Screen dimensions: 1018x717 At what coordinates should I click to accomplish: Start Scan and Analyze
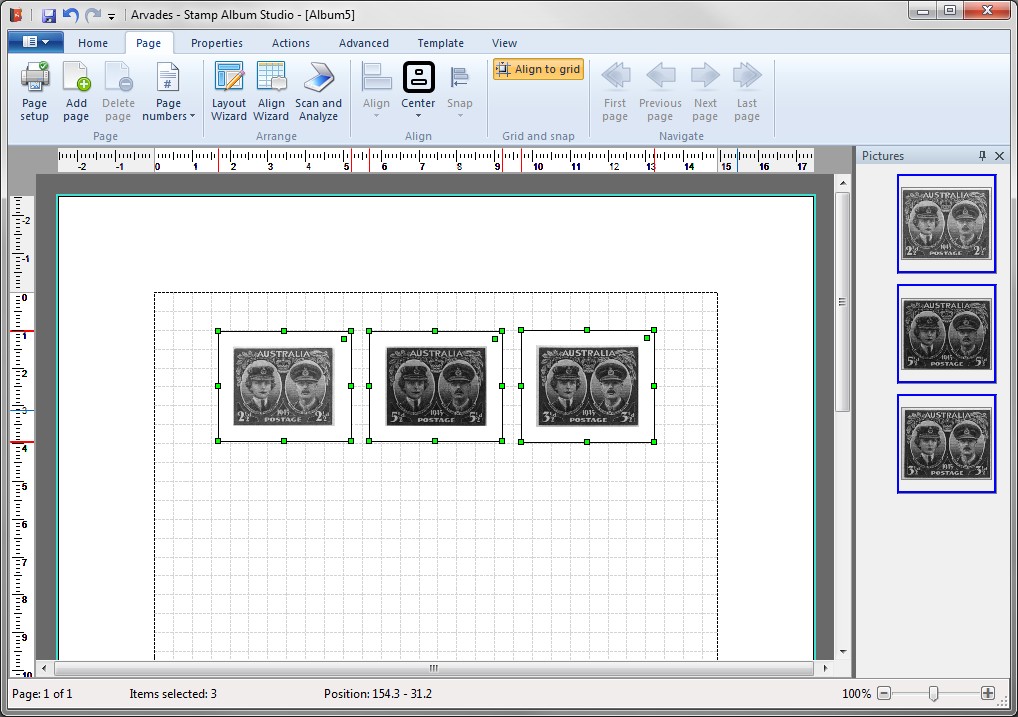(318, 92)
